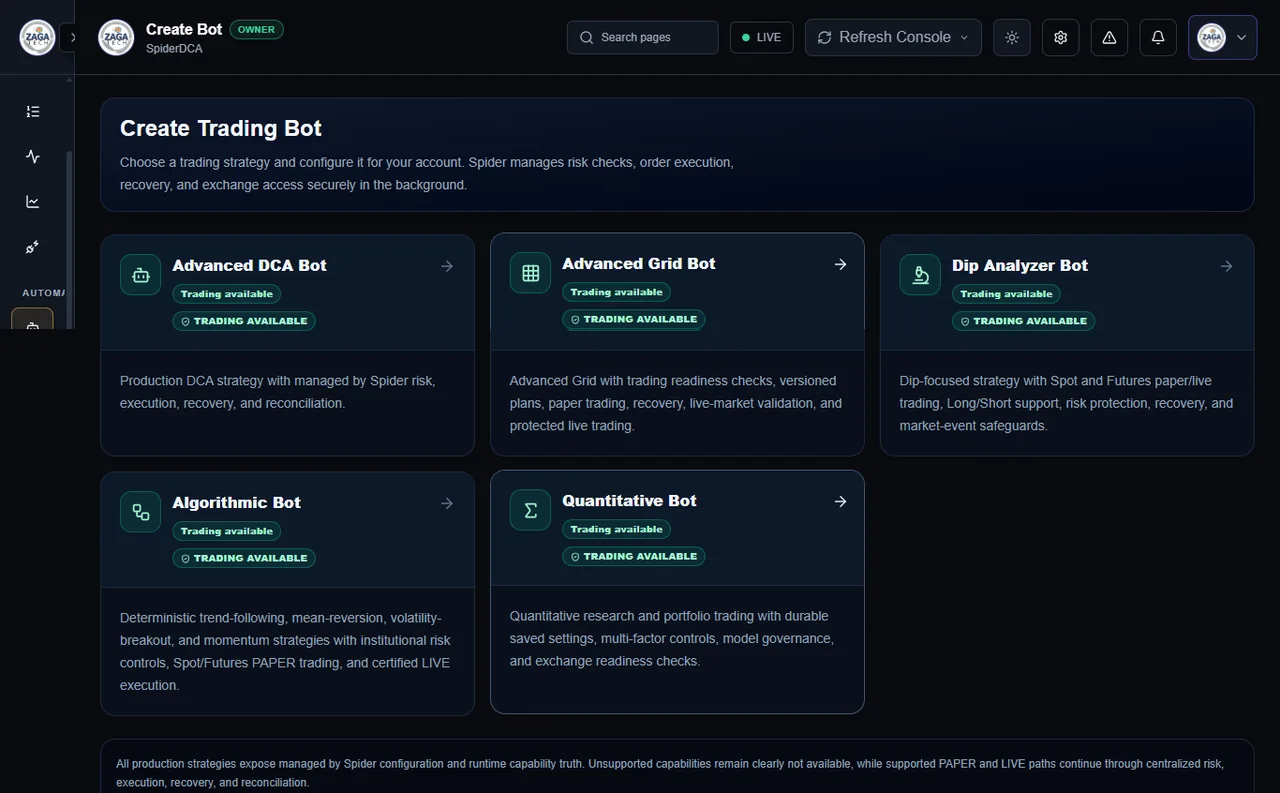Open the Advanced DCA Bot robot icon
The width and height of the screenshot is (1280, 793).
pos(141,275)
